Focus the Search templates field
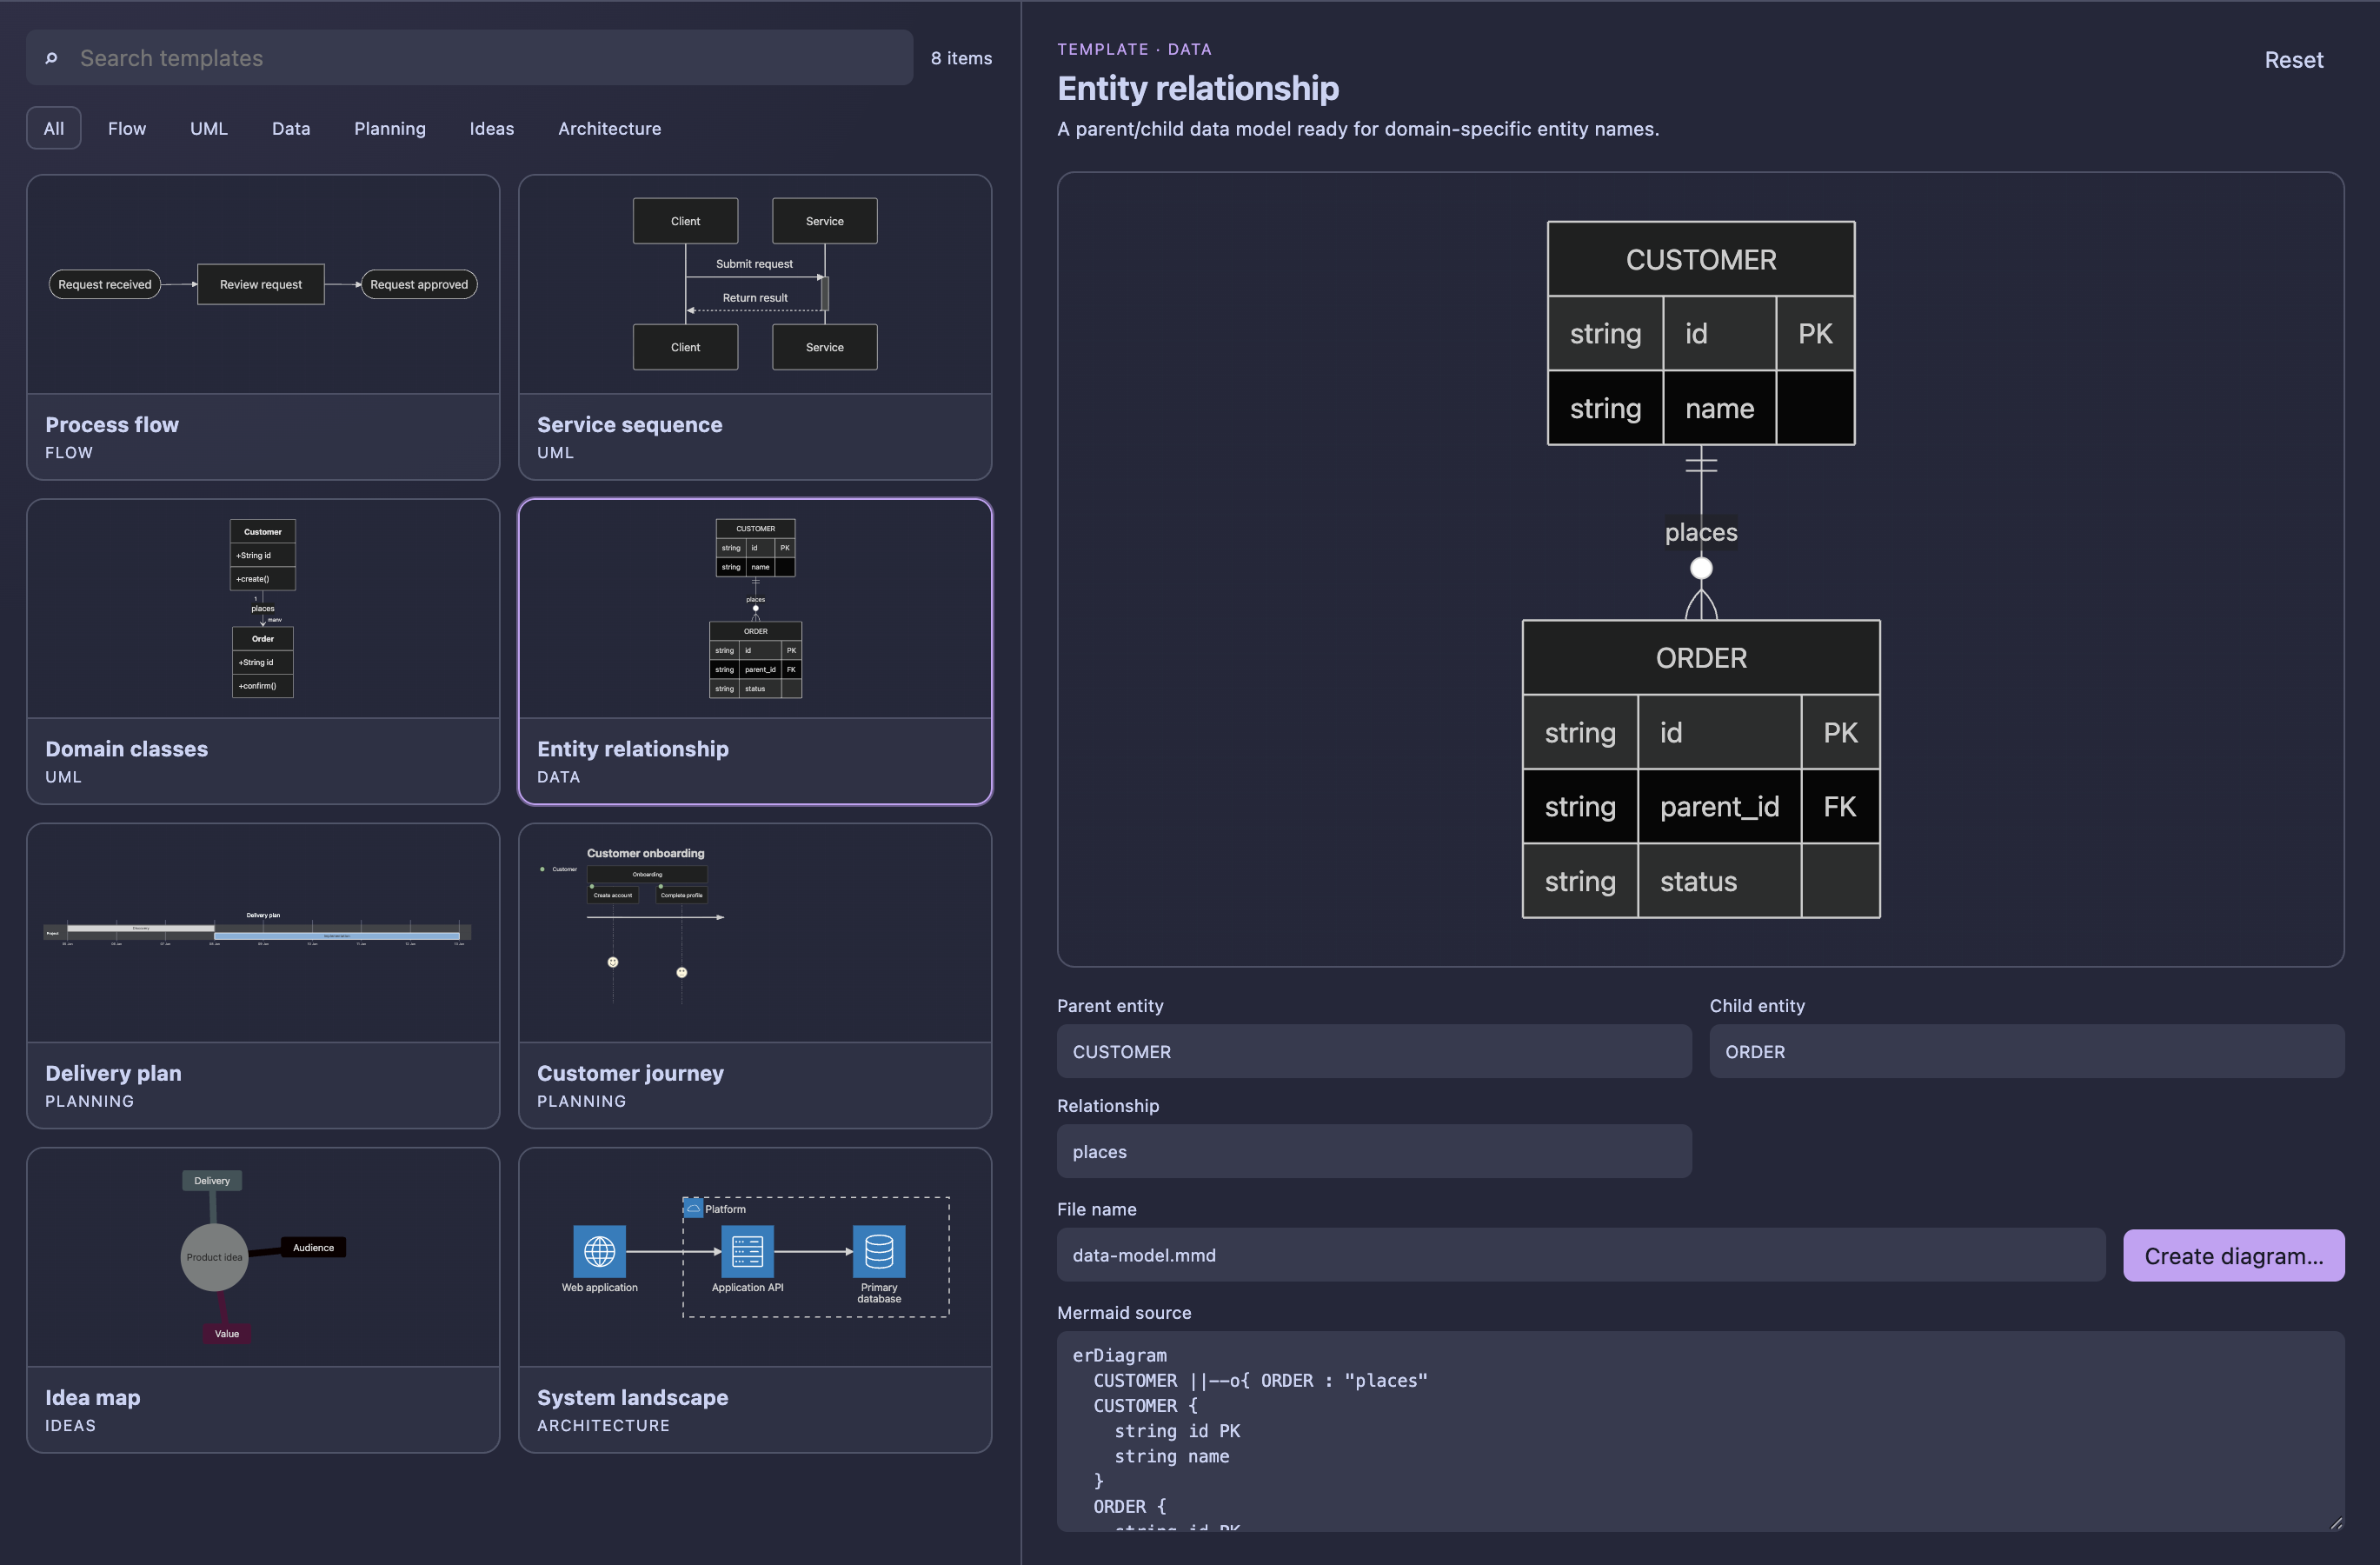This screenshot has height=1565, width=2380. click(469, 58)
